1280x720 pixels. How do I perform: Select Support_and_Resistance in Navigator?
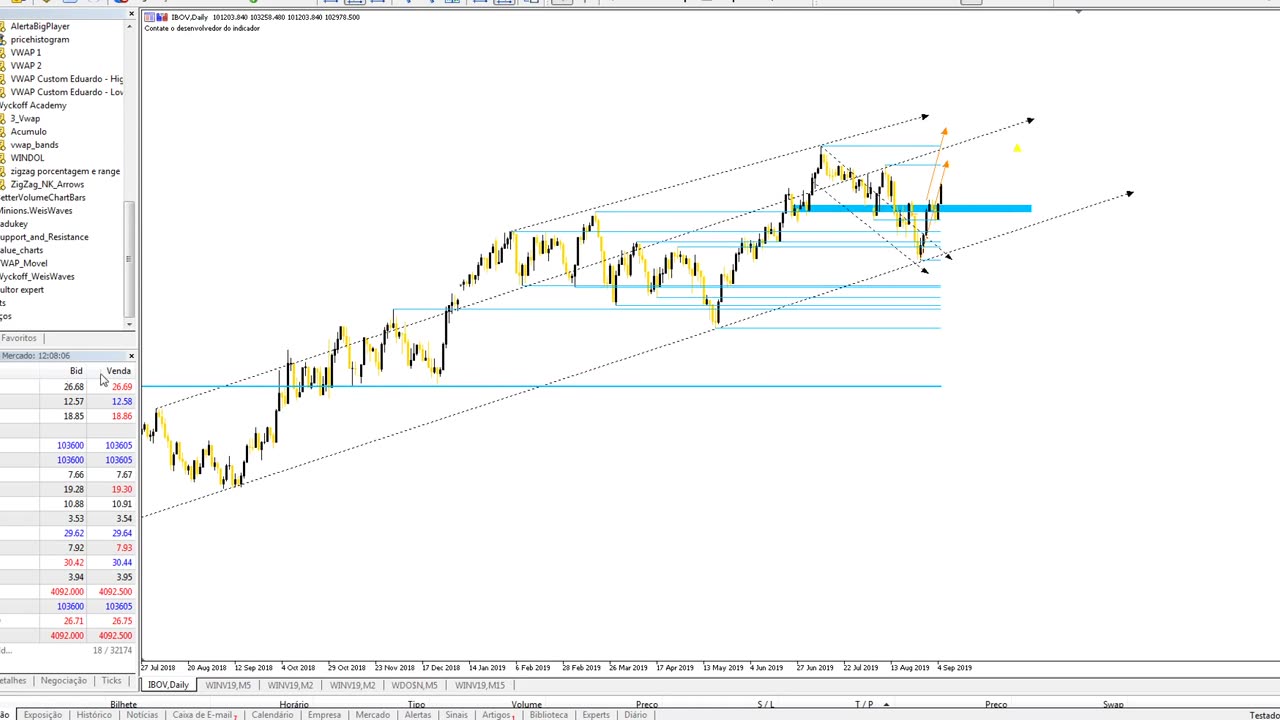[x=44, y=237]
